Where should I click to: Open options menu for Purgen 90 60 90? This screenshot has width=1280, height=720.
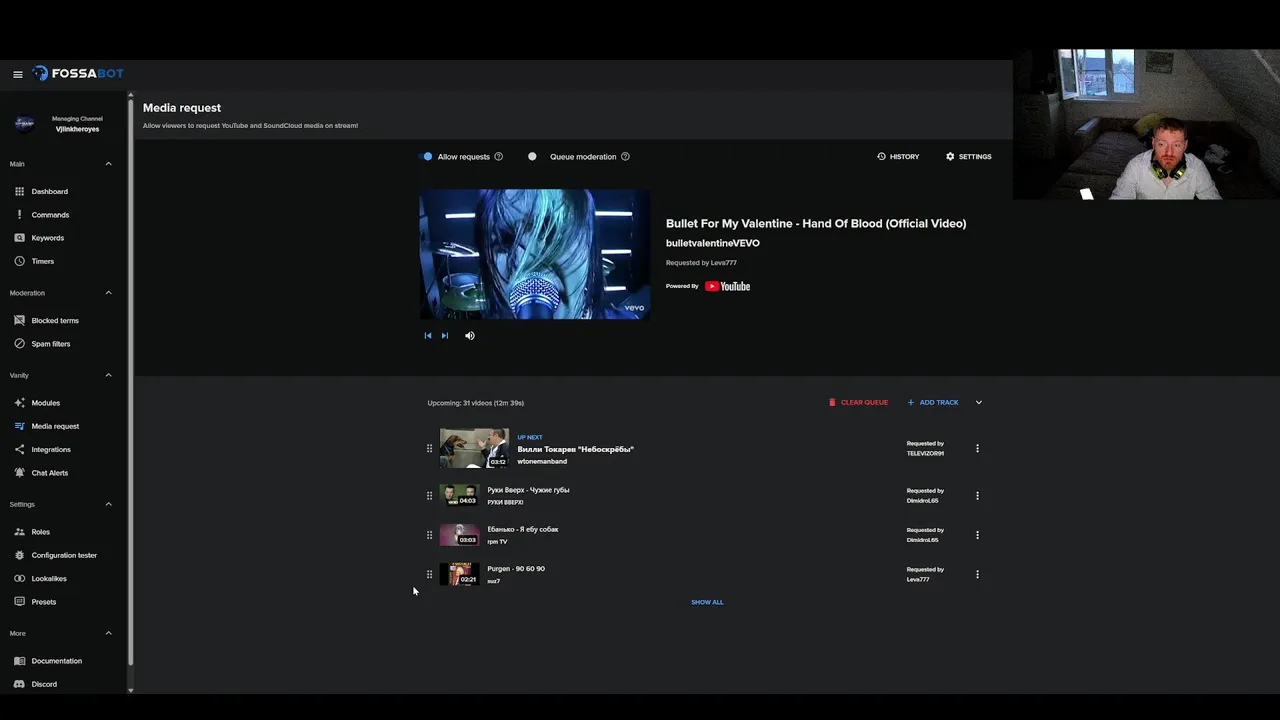click(977, 574)
